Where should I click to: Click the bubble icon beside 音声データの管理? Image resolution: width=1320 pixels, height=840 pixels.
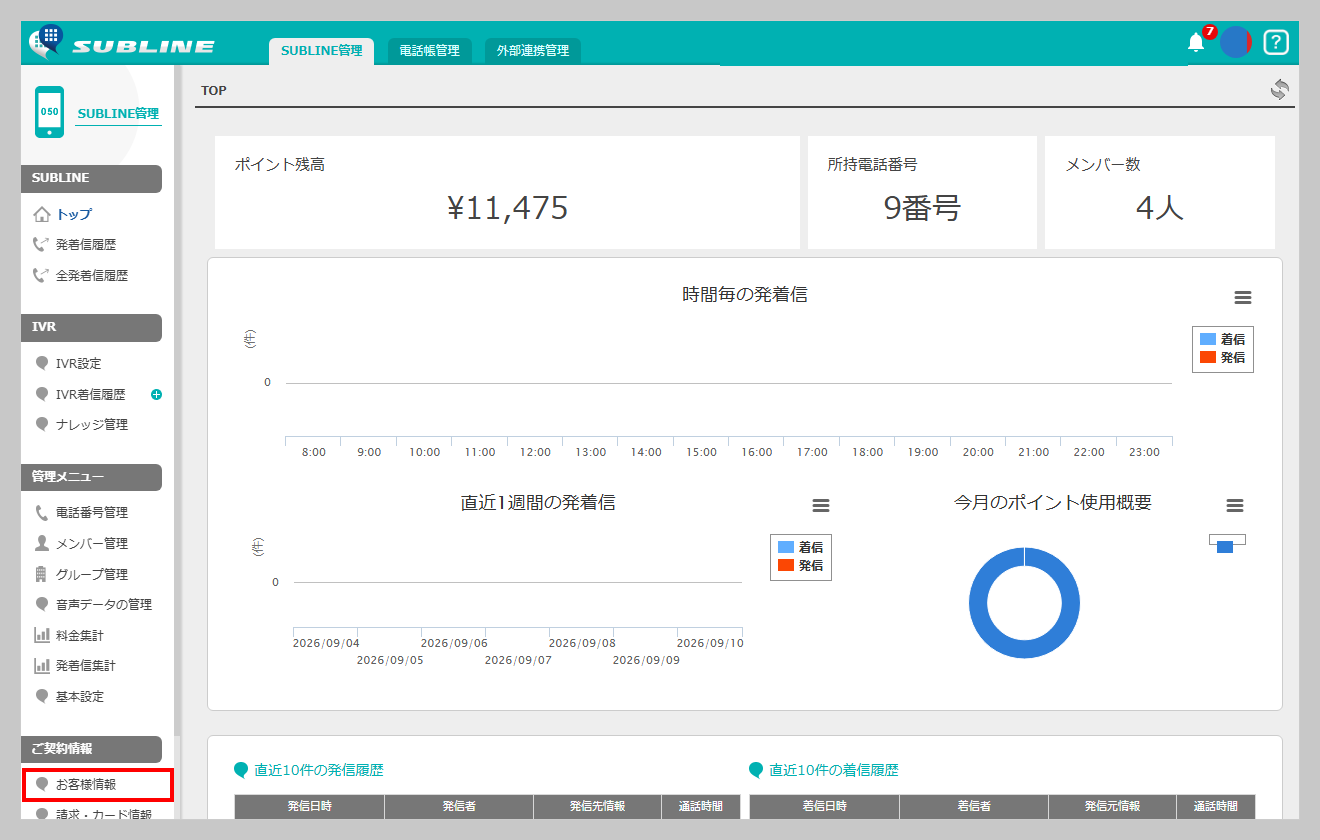click(42, 605)
